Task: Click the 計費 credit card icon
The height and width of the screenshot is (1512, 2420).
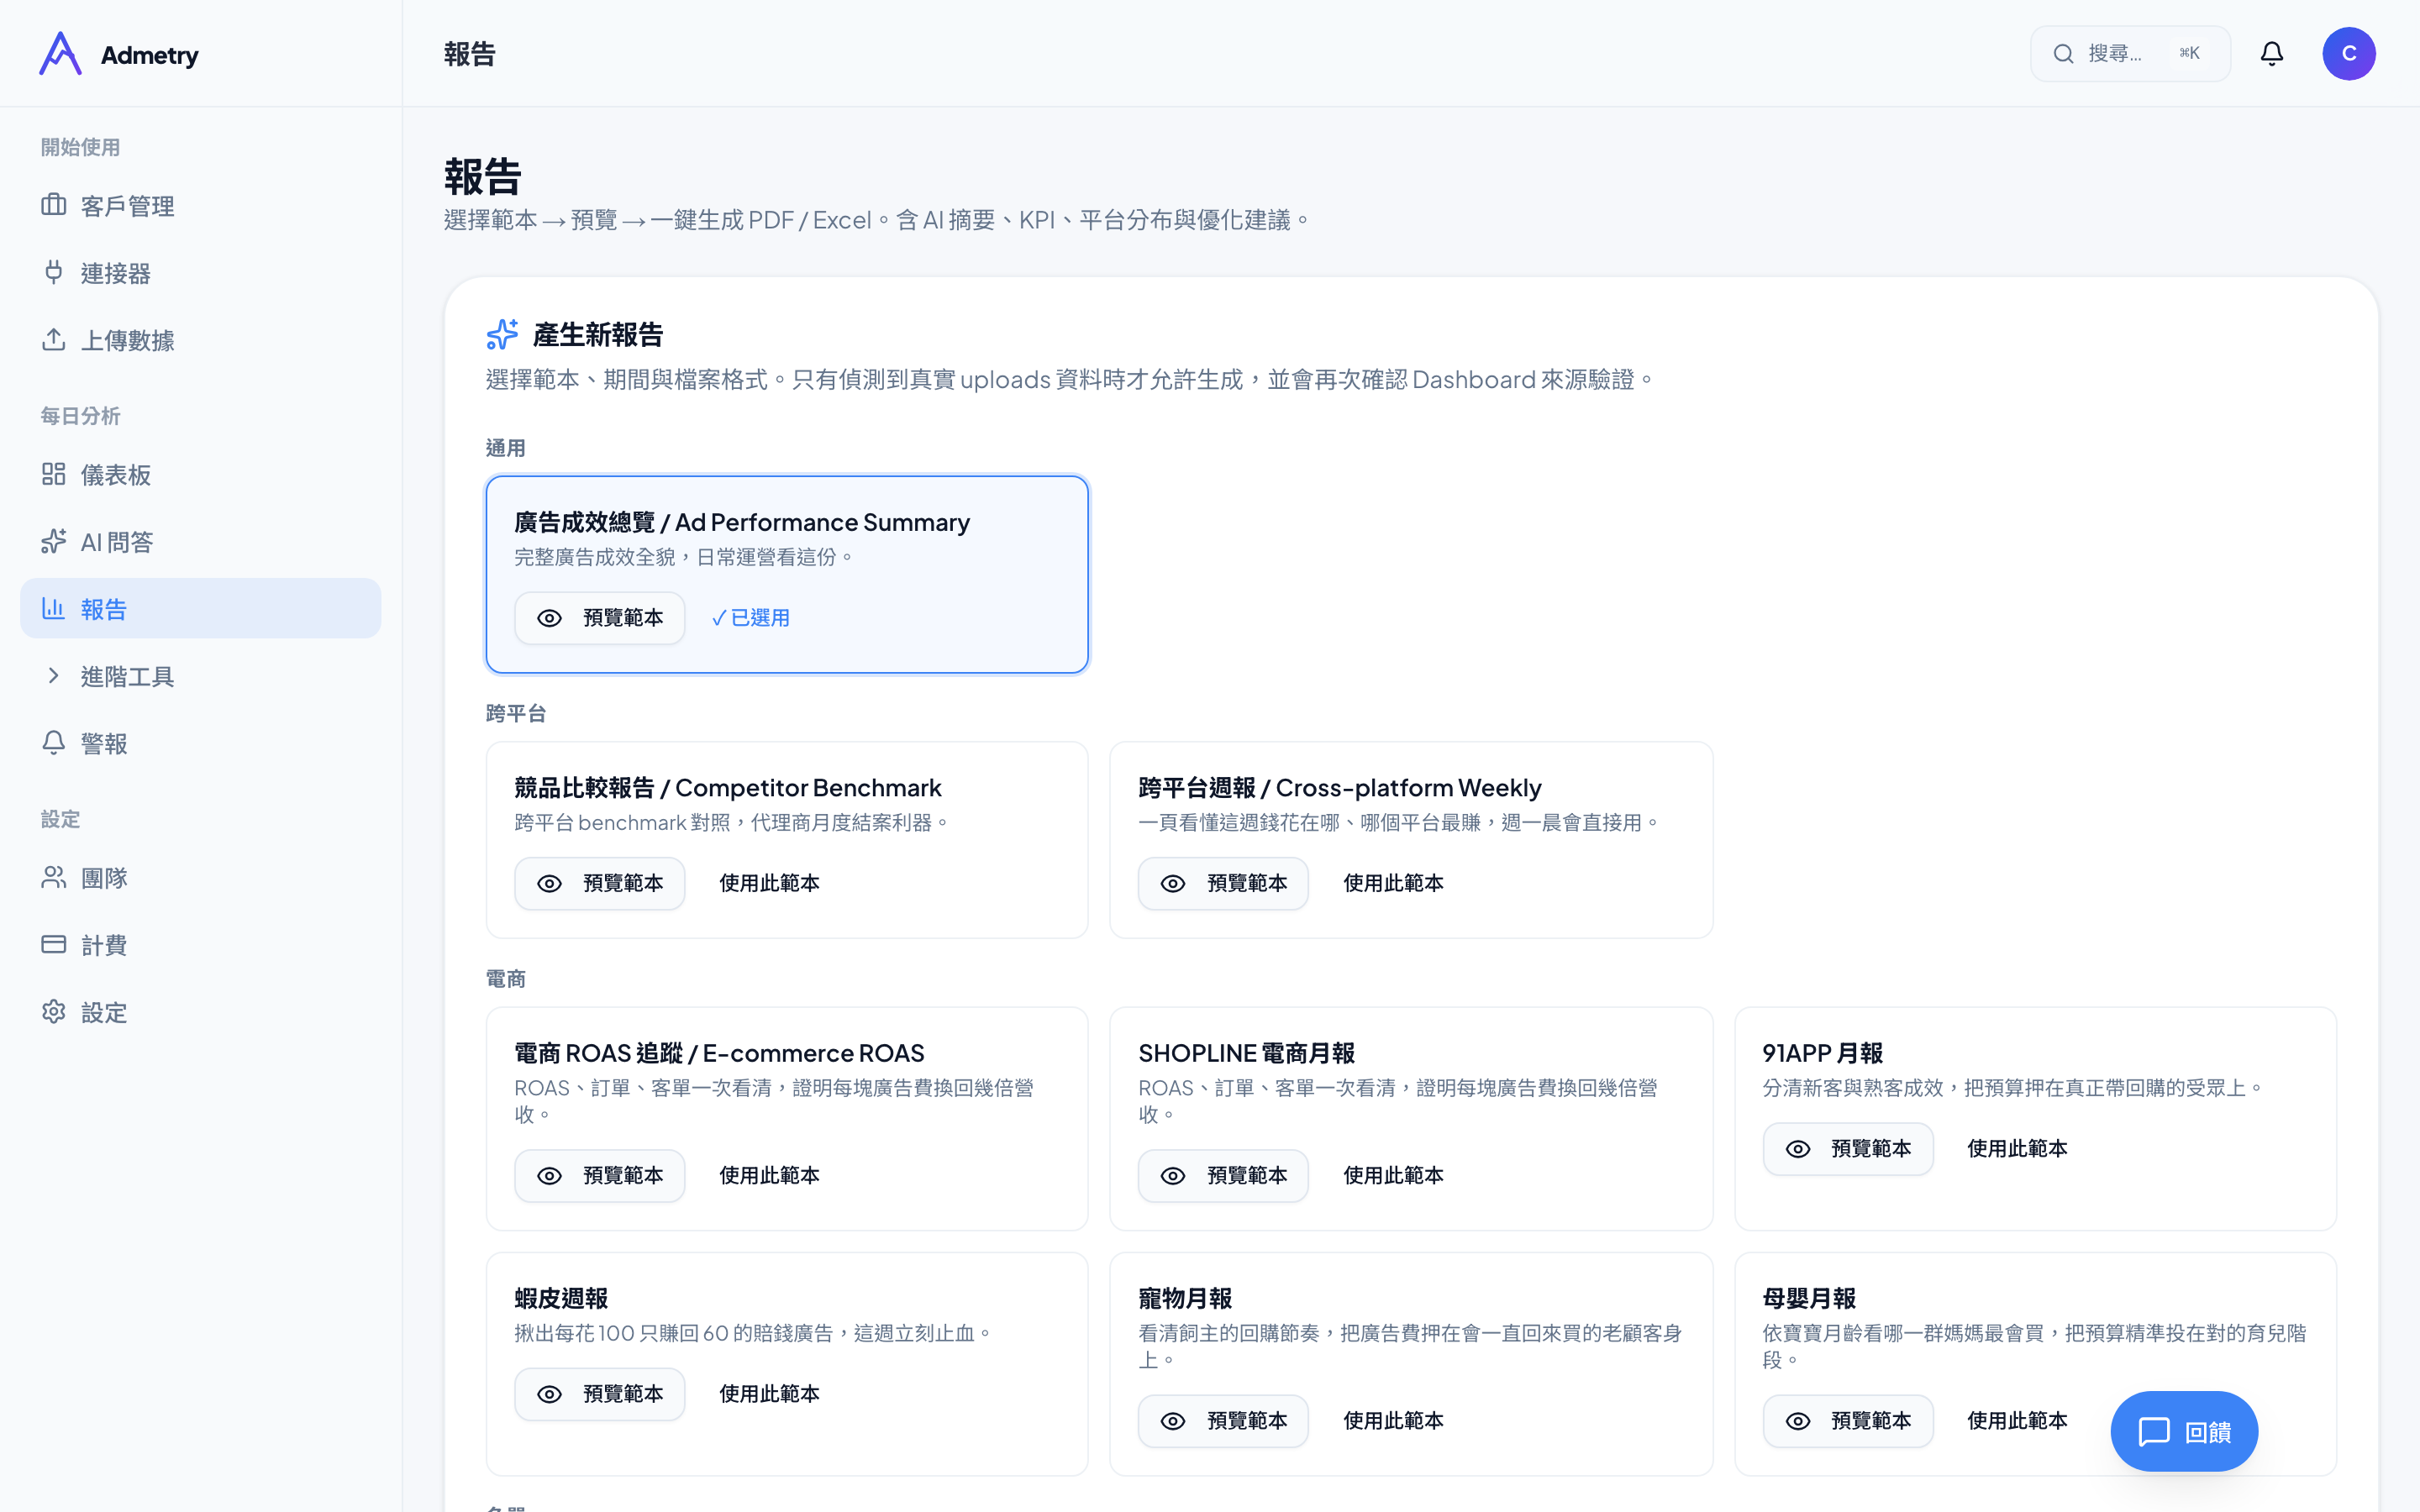Action: (x=54, y=944)
